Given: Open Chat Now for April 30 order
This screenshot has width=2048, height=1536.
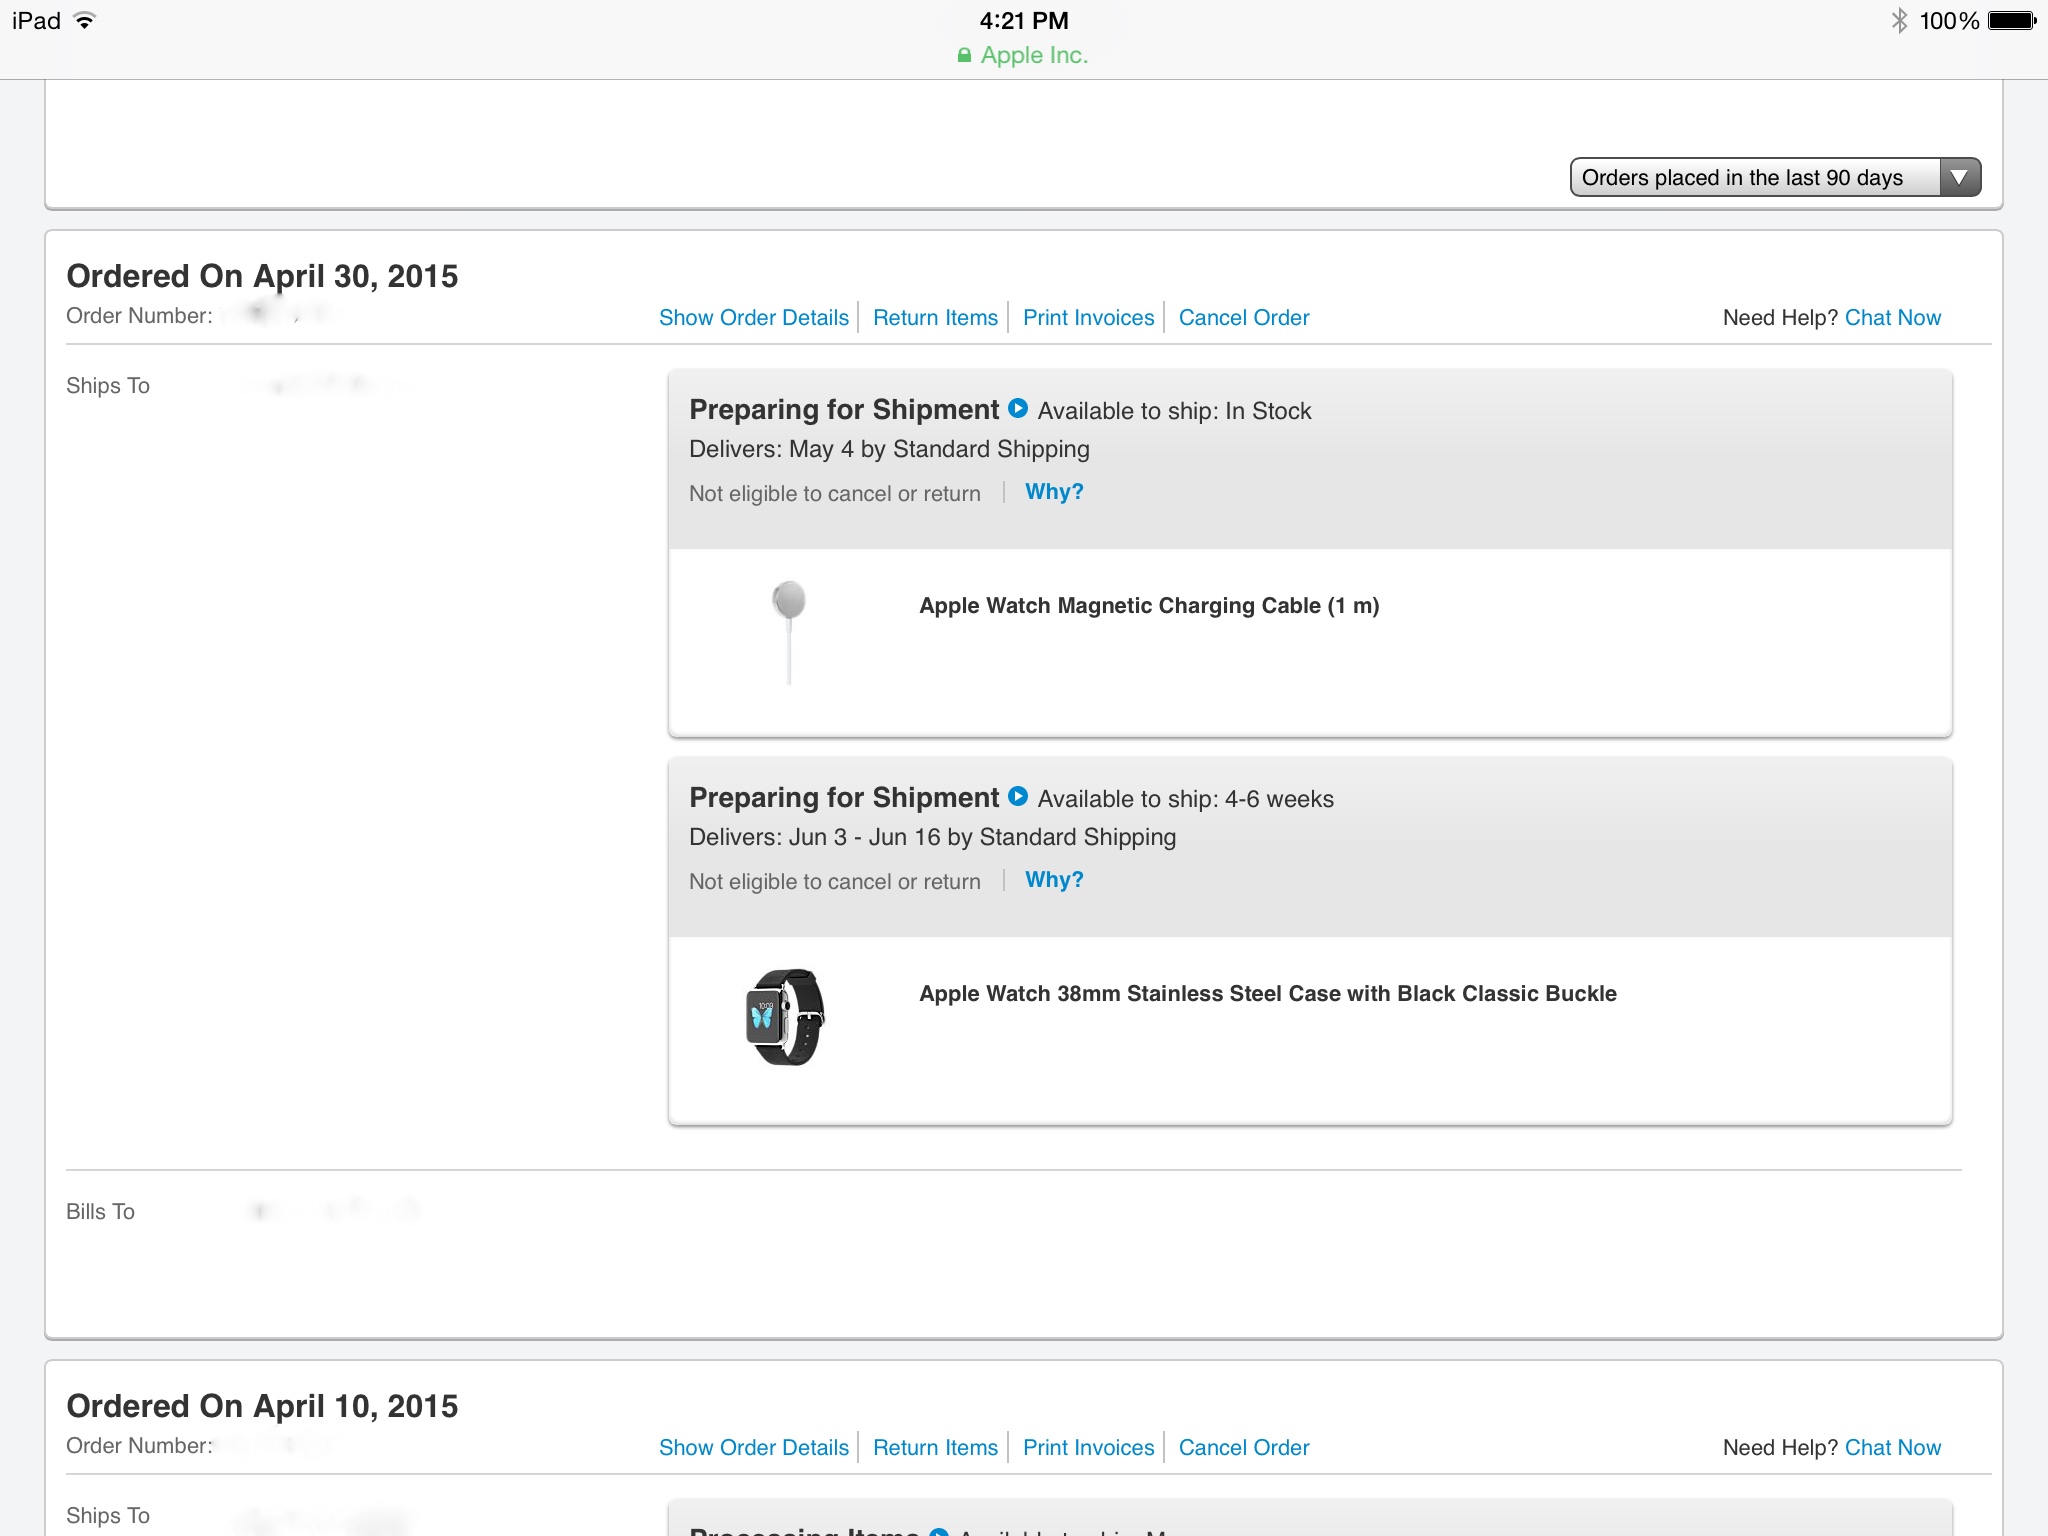Looking at the screenshot, I should (x=1892, y=317).
